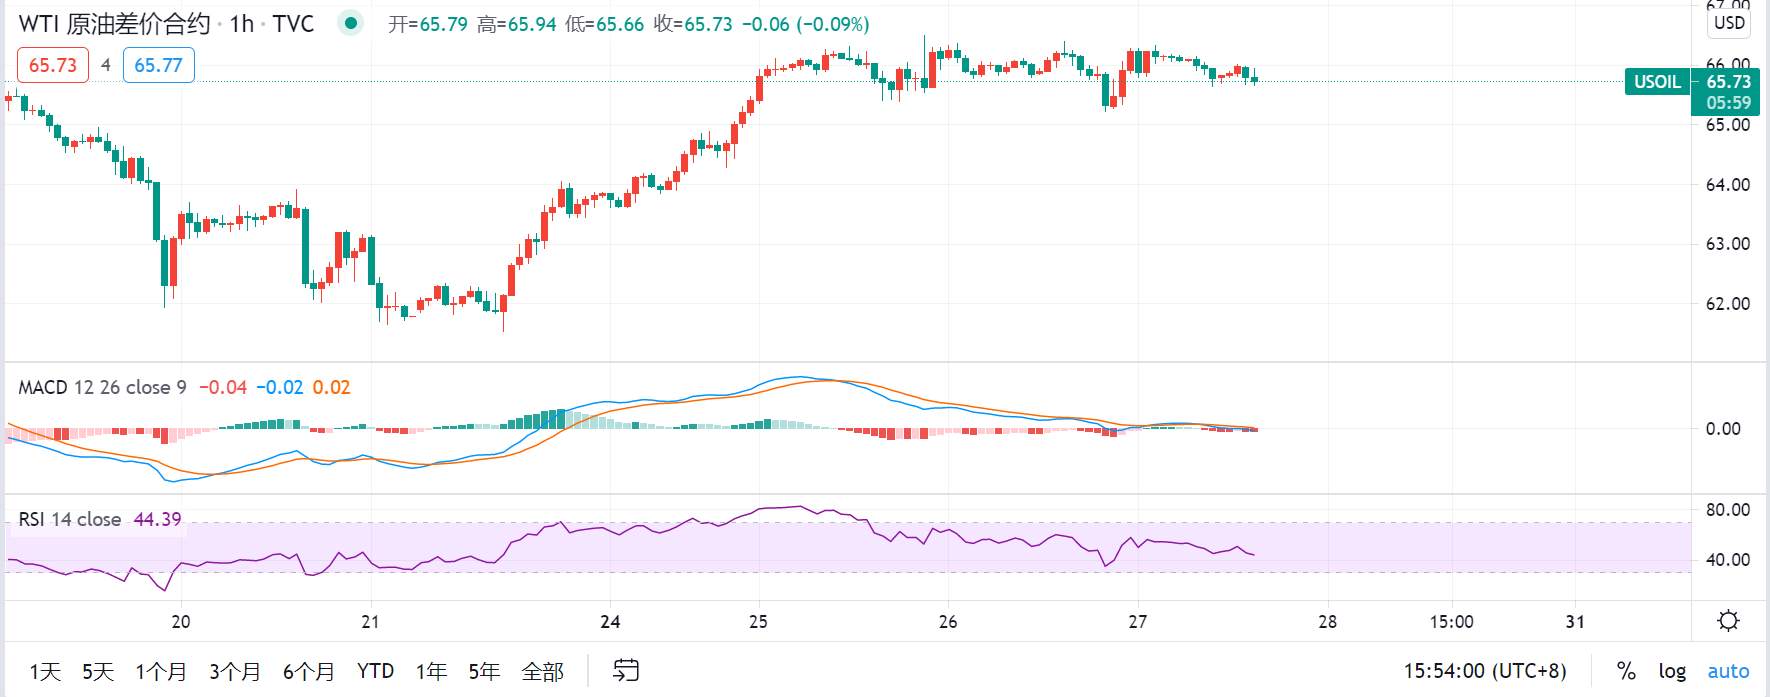Click the red sell price 65.73 button
The image size is (1770, 697).
53,65
